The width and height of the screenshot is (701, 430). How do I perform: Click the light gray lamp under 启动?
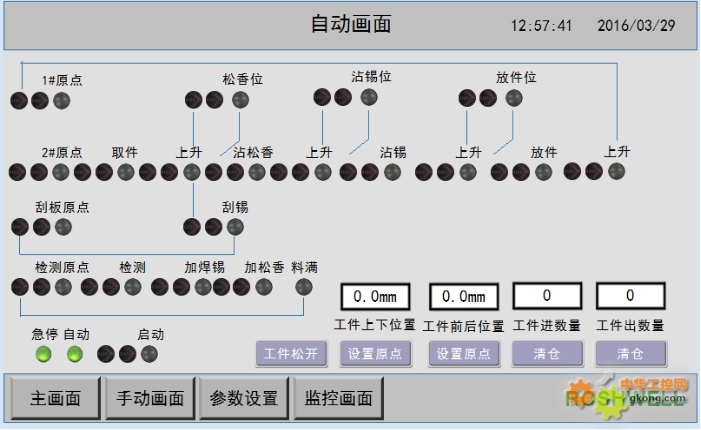[x=149, y=354]
